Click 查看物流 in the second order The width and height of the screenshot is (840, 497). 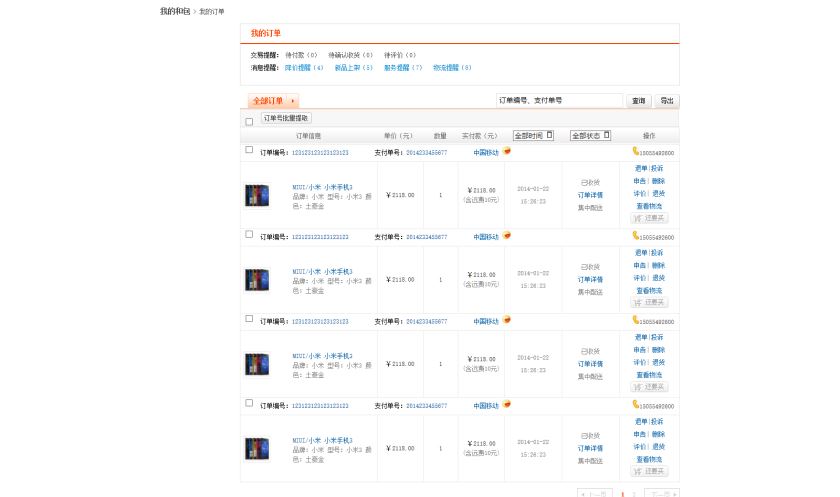coord(649,290)
